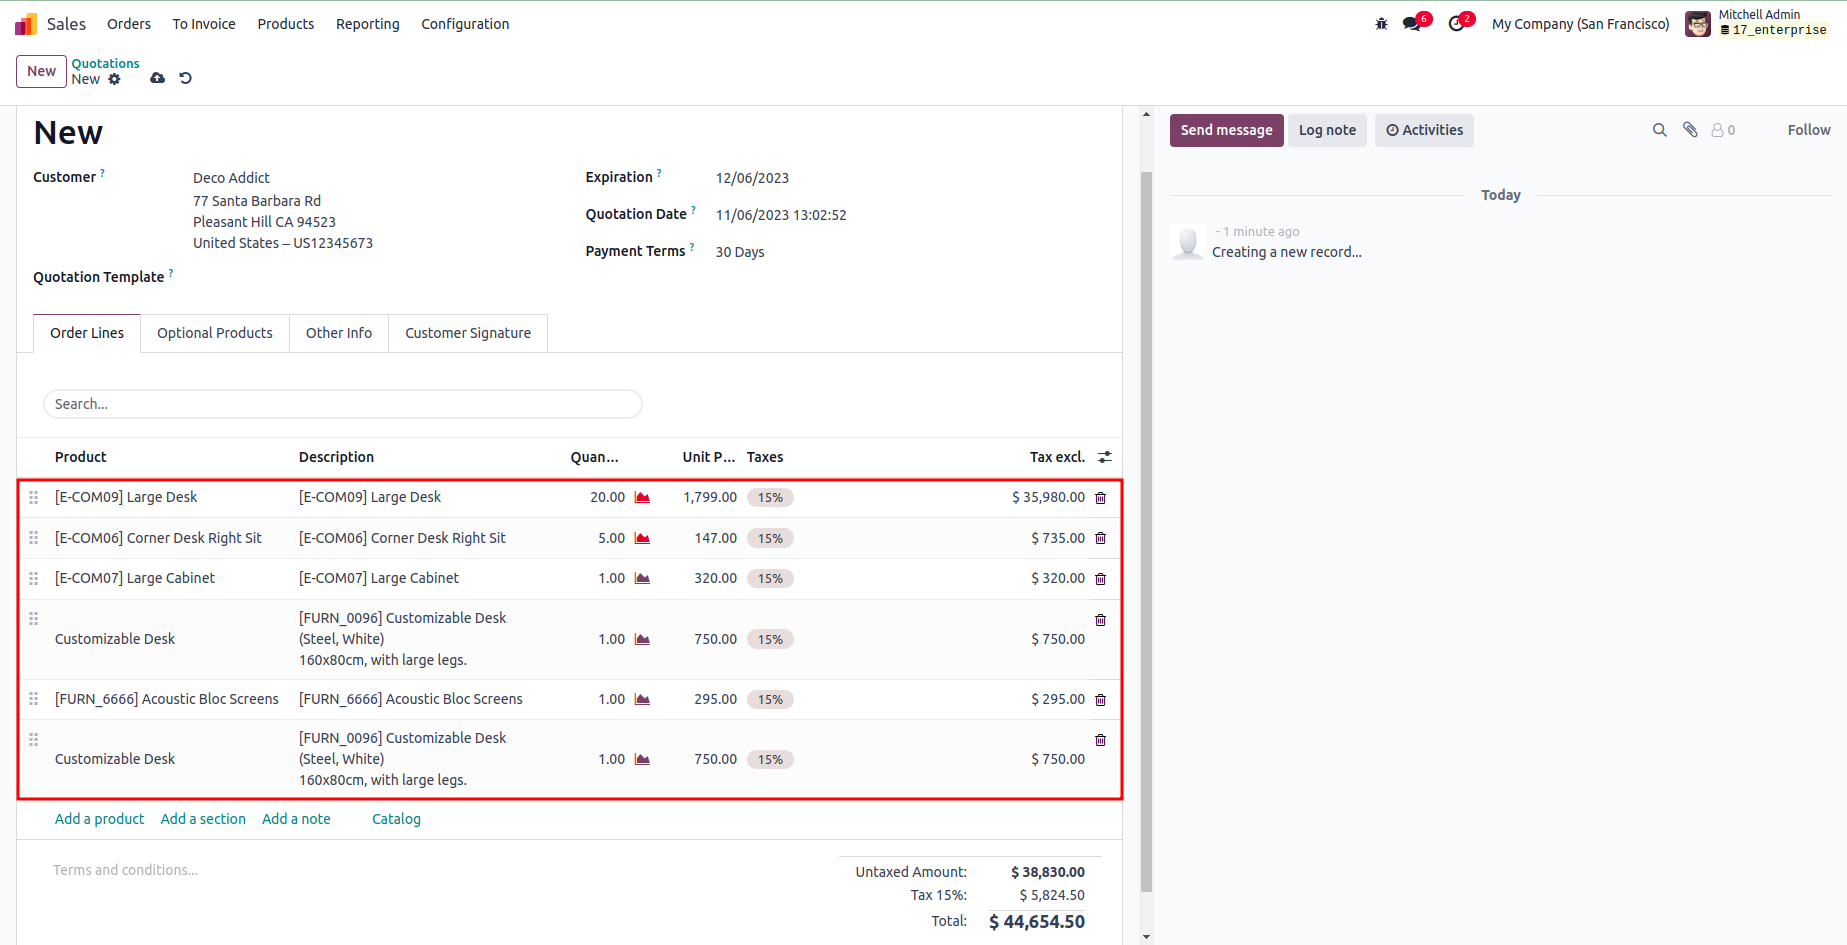The width and height of the screenshot is (1847, 945).
Task: Open the company switcher My Company (San Francisco)
Action: [x=1580, y=24]
